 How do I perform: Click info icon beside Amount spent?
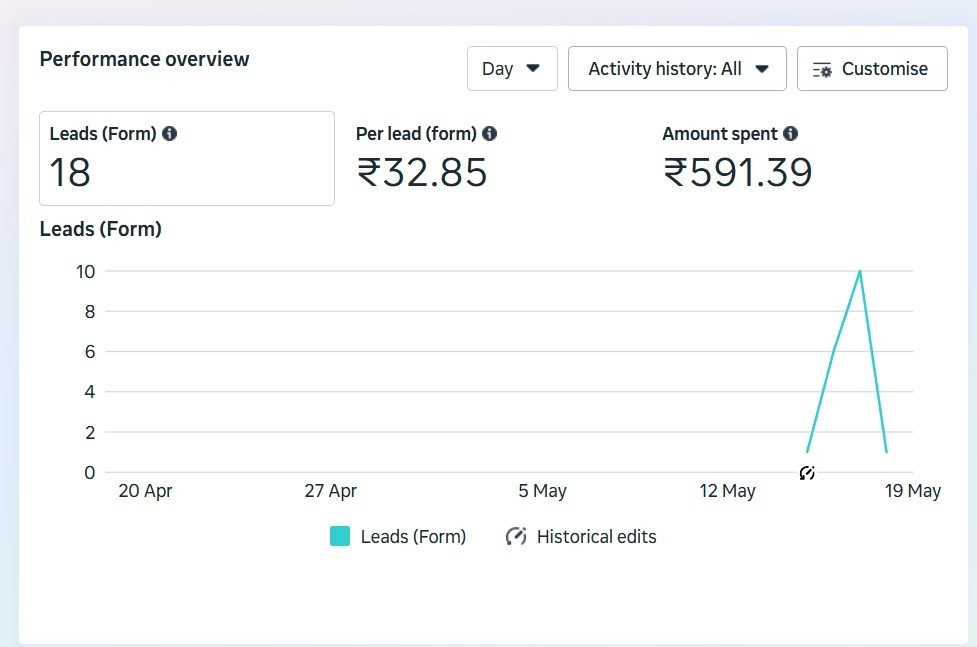pyautogui.click(x=791, y=133)
